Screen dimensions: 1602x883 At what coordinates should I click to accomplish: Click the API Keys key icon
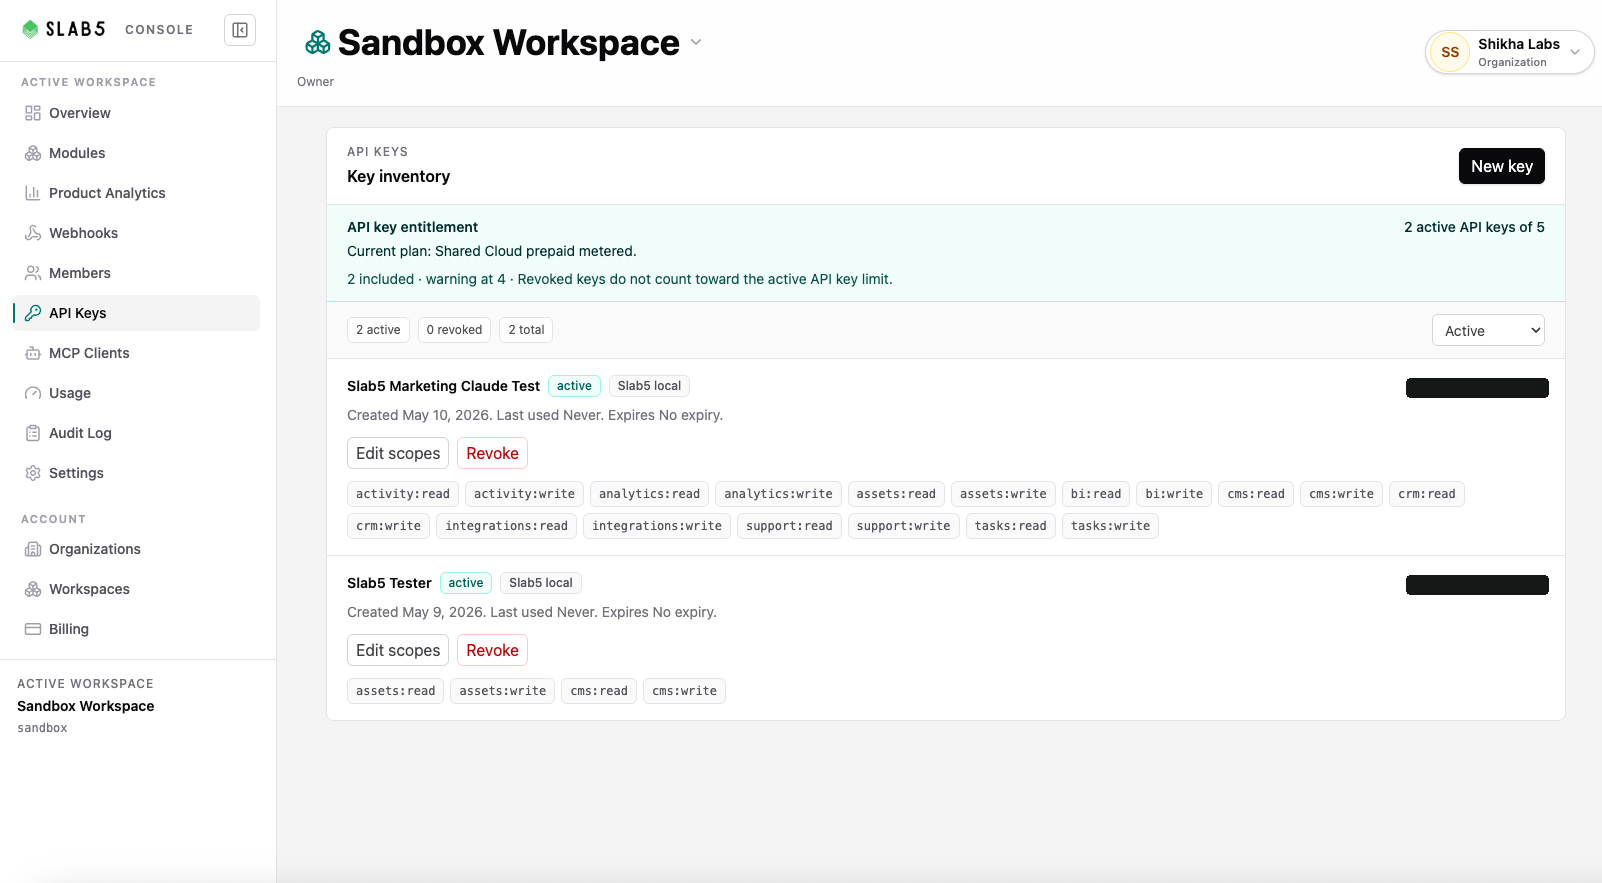[33, 313]
